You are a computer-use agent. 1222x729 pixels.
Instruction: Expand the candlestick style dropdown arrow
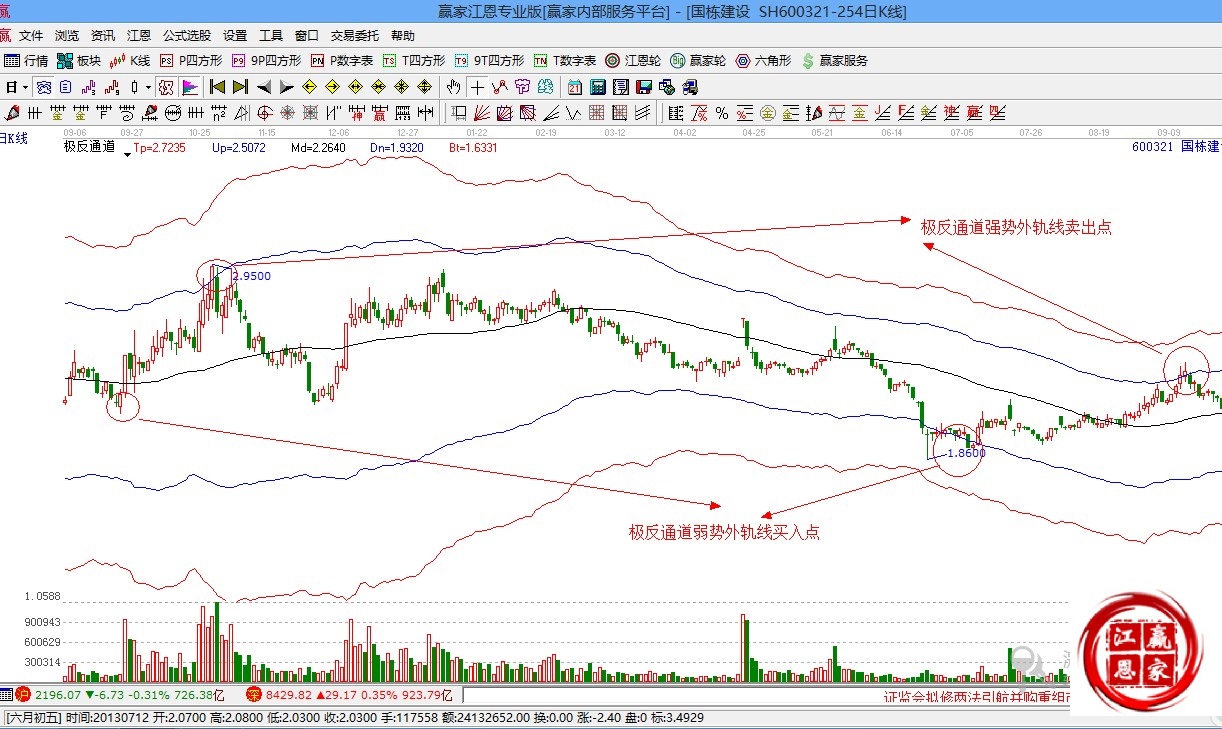[149, 87]
